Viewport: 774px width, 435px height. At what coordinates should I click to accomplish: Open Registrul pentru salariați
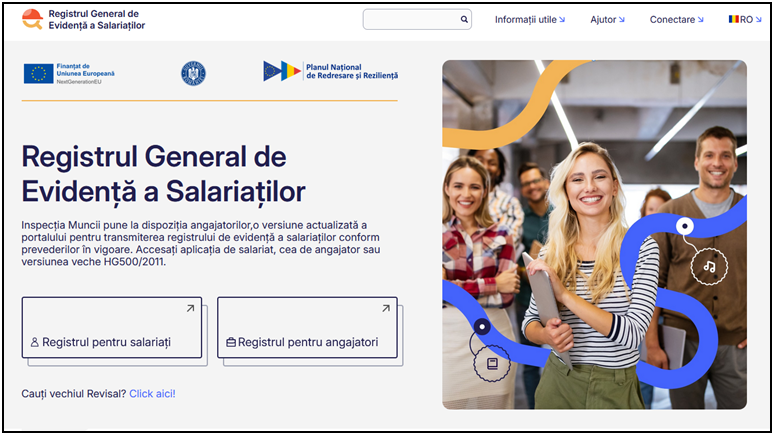pos(112,327)
